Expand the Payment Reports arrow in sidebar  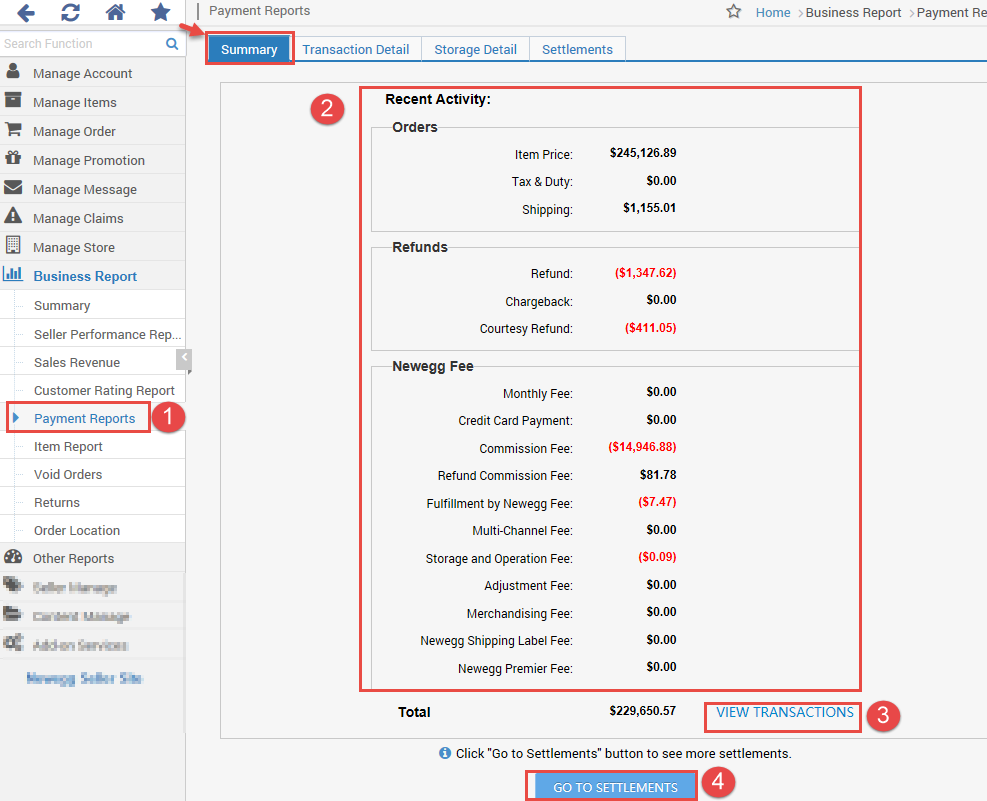(14, 417)
